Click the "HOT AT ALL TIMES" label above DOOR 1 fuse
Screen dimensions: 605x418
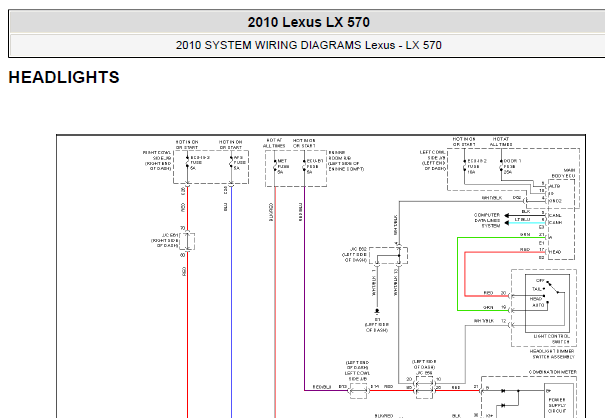tap(501, 142)
